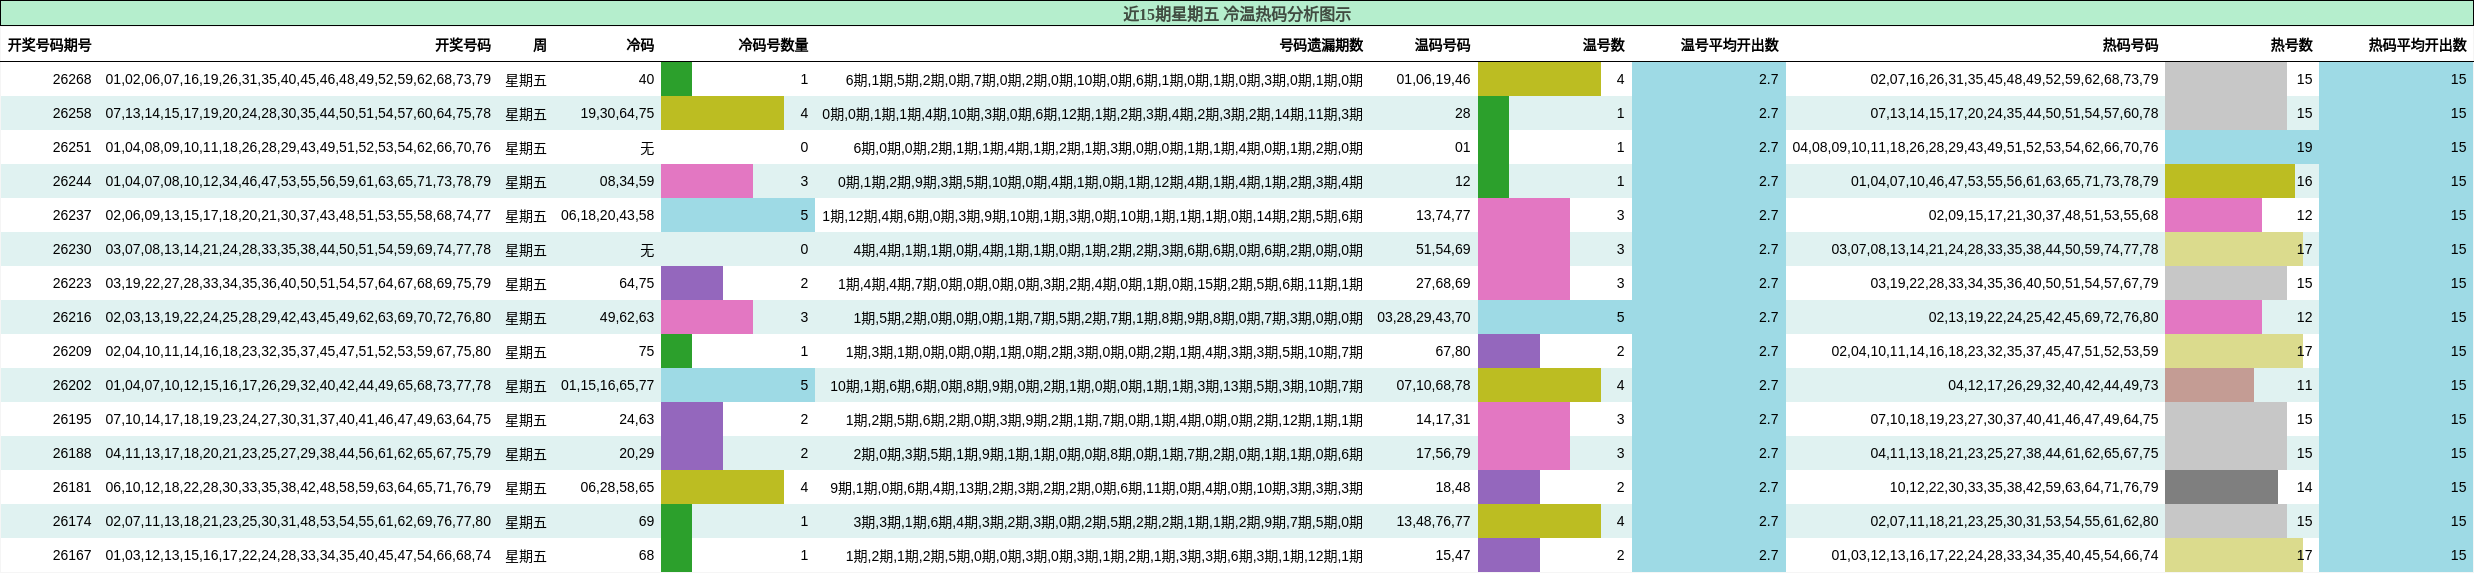Screen dimensions: 2474x573
Task: Select period number 26209
Action: (x=72, y=351)
